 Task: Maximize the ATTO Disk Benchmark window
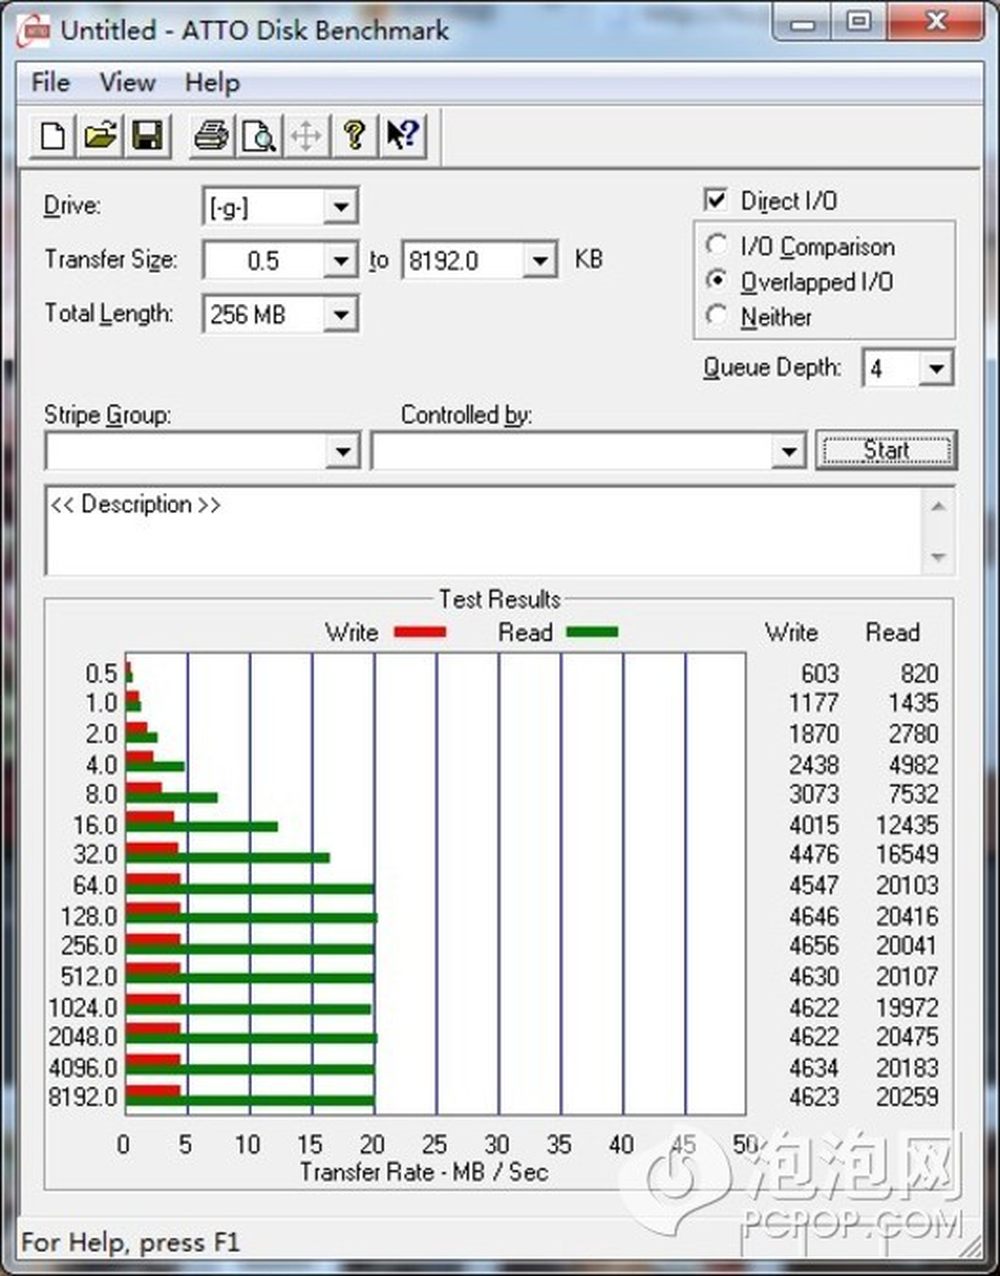pyautogui.click(x=859, y=24)
